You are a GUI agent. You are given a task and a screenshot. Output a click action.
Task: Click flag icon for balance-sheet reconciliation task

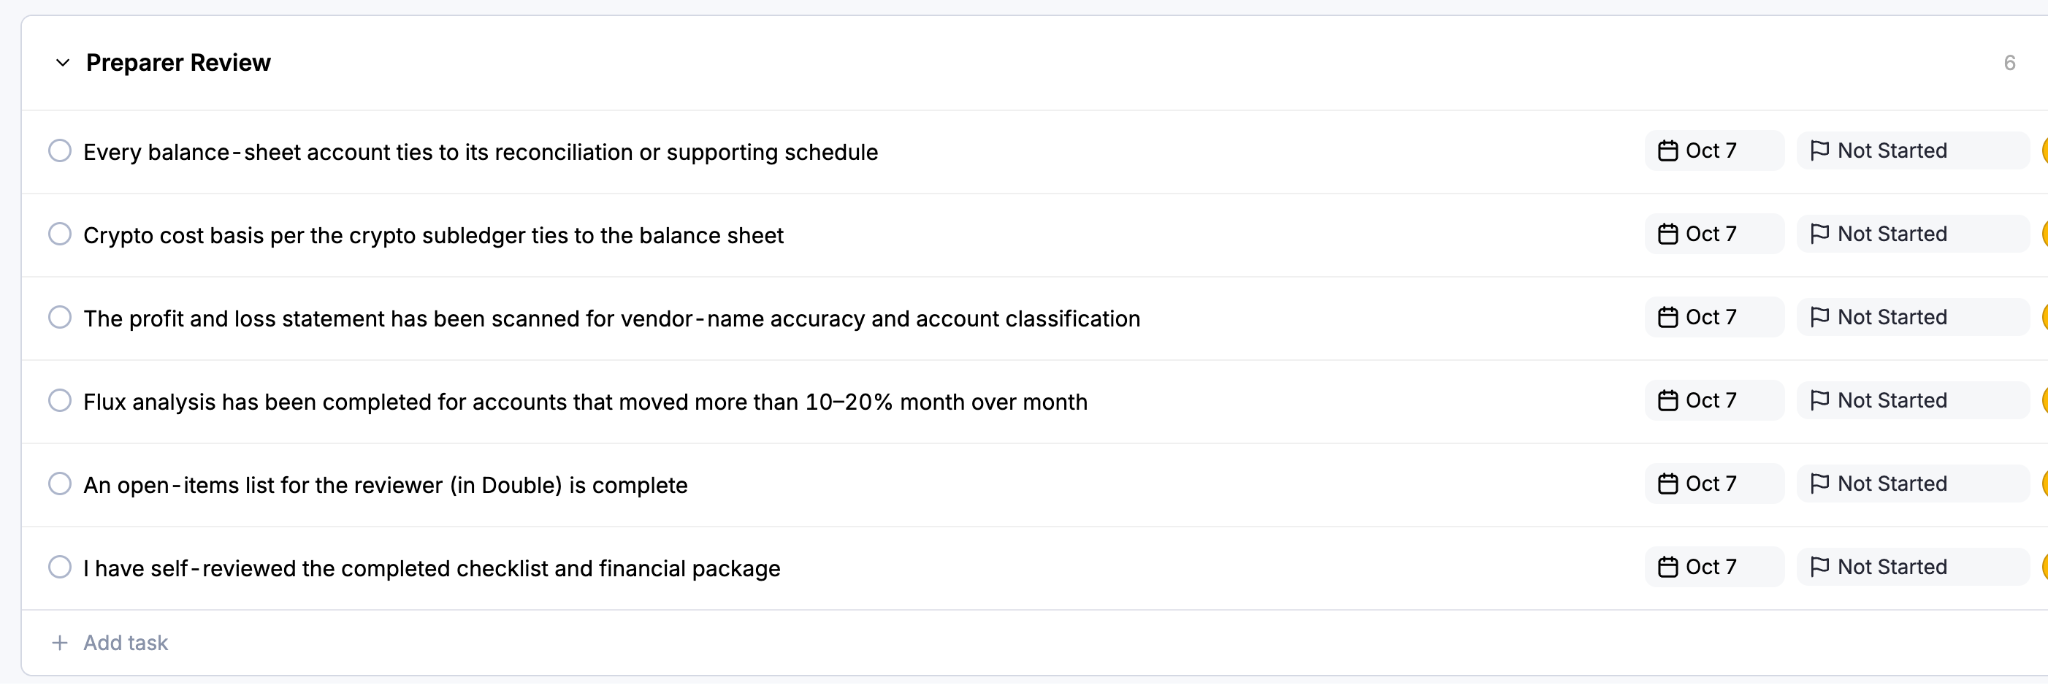tap(1820, 151)
